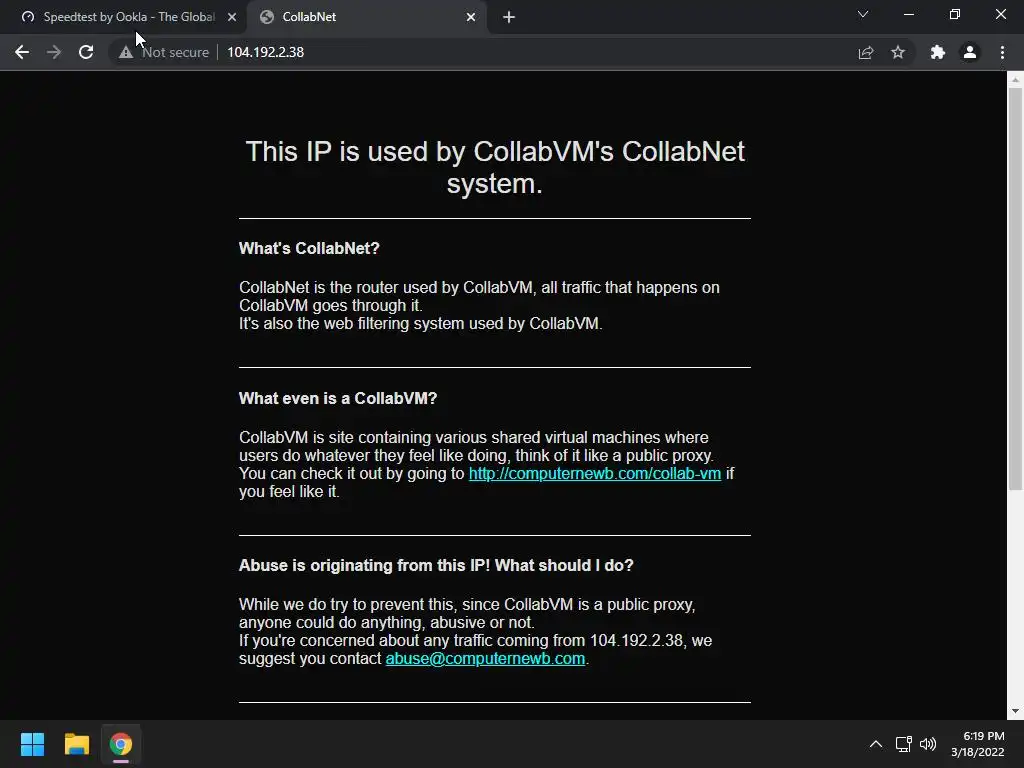Screen dimensions: 1024x768
Task: Minimize the Chrome window
Action: (908, 14)
